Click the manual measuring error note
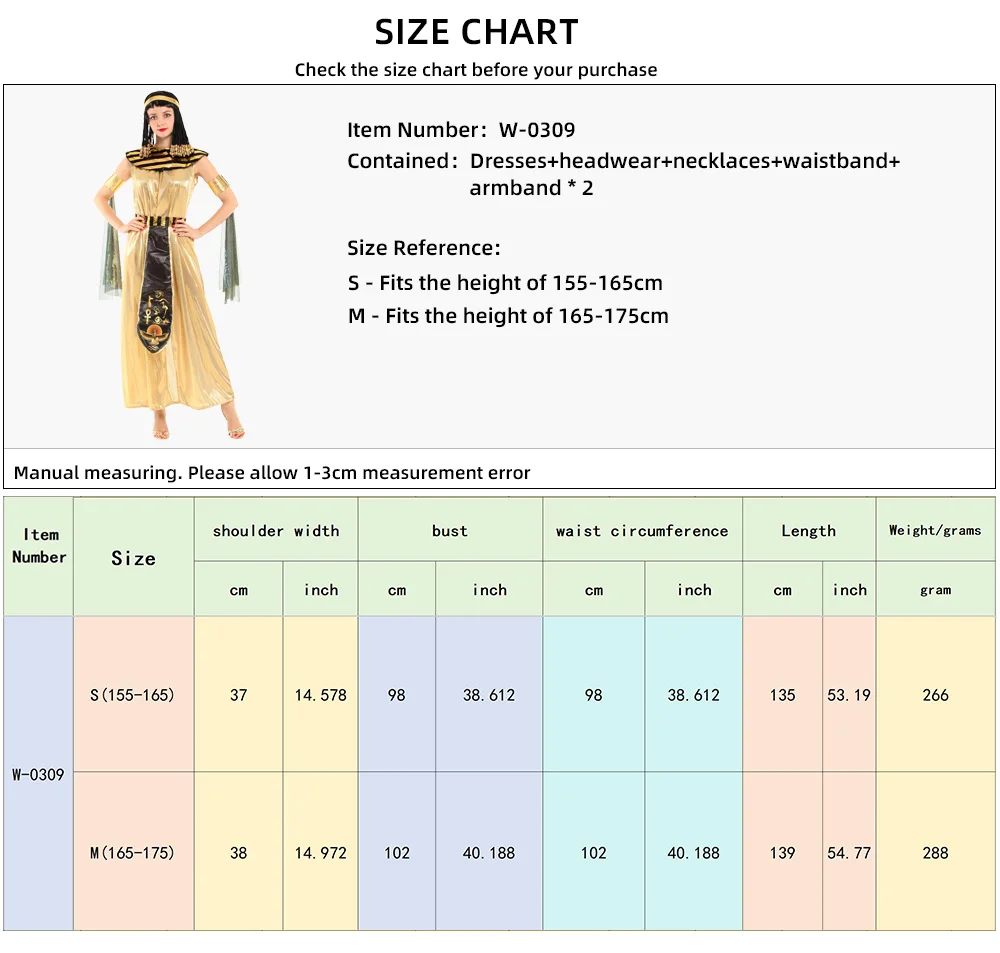The width and height of the screenshot is (1000, 953). [x=272, y=473]
